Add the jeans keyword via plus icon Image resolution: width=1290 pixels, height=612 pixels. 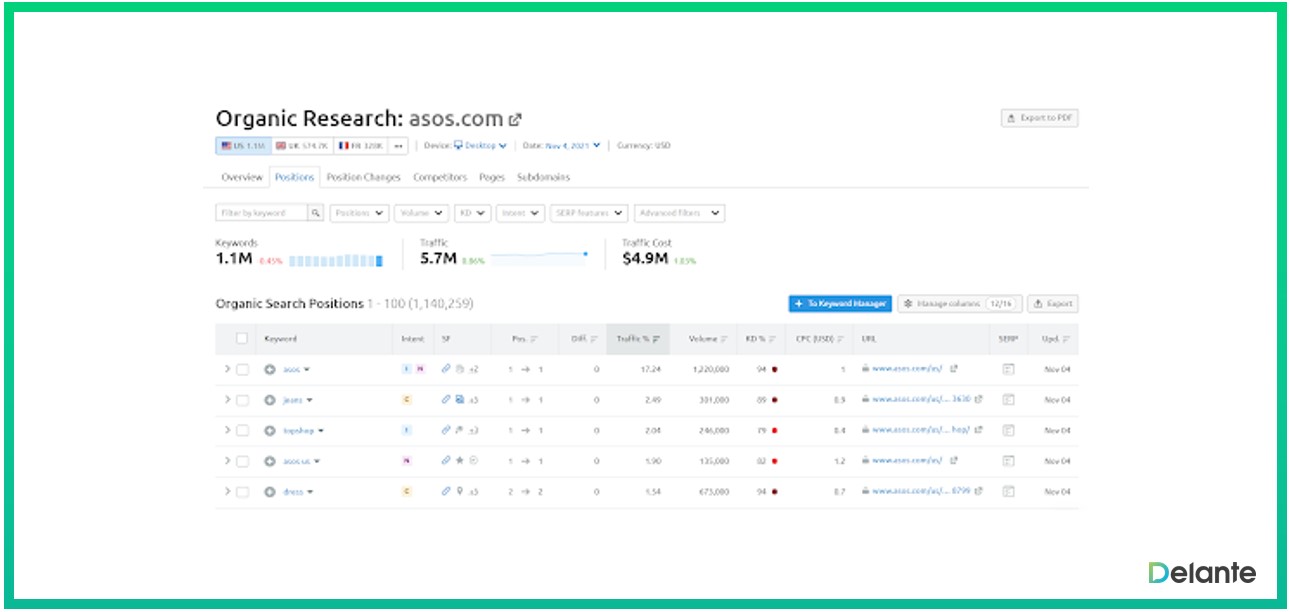pyautogui.click(x=269, y=400)
